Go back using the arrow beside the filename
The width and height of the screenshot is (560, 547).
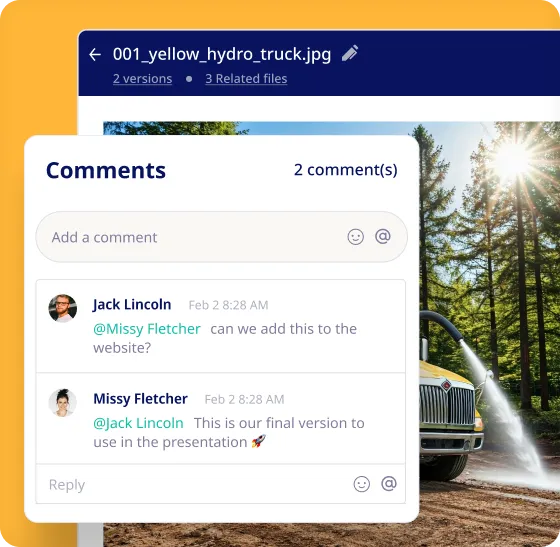click(95, 55)
